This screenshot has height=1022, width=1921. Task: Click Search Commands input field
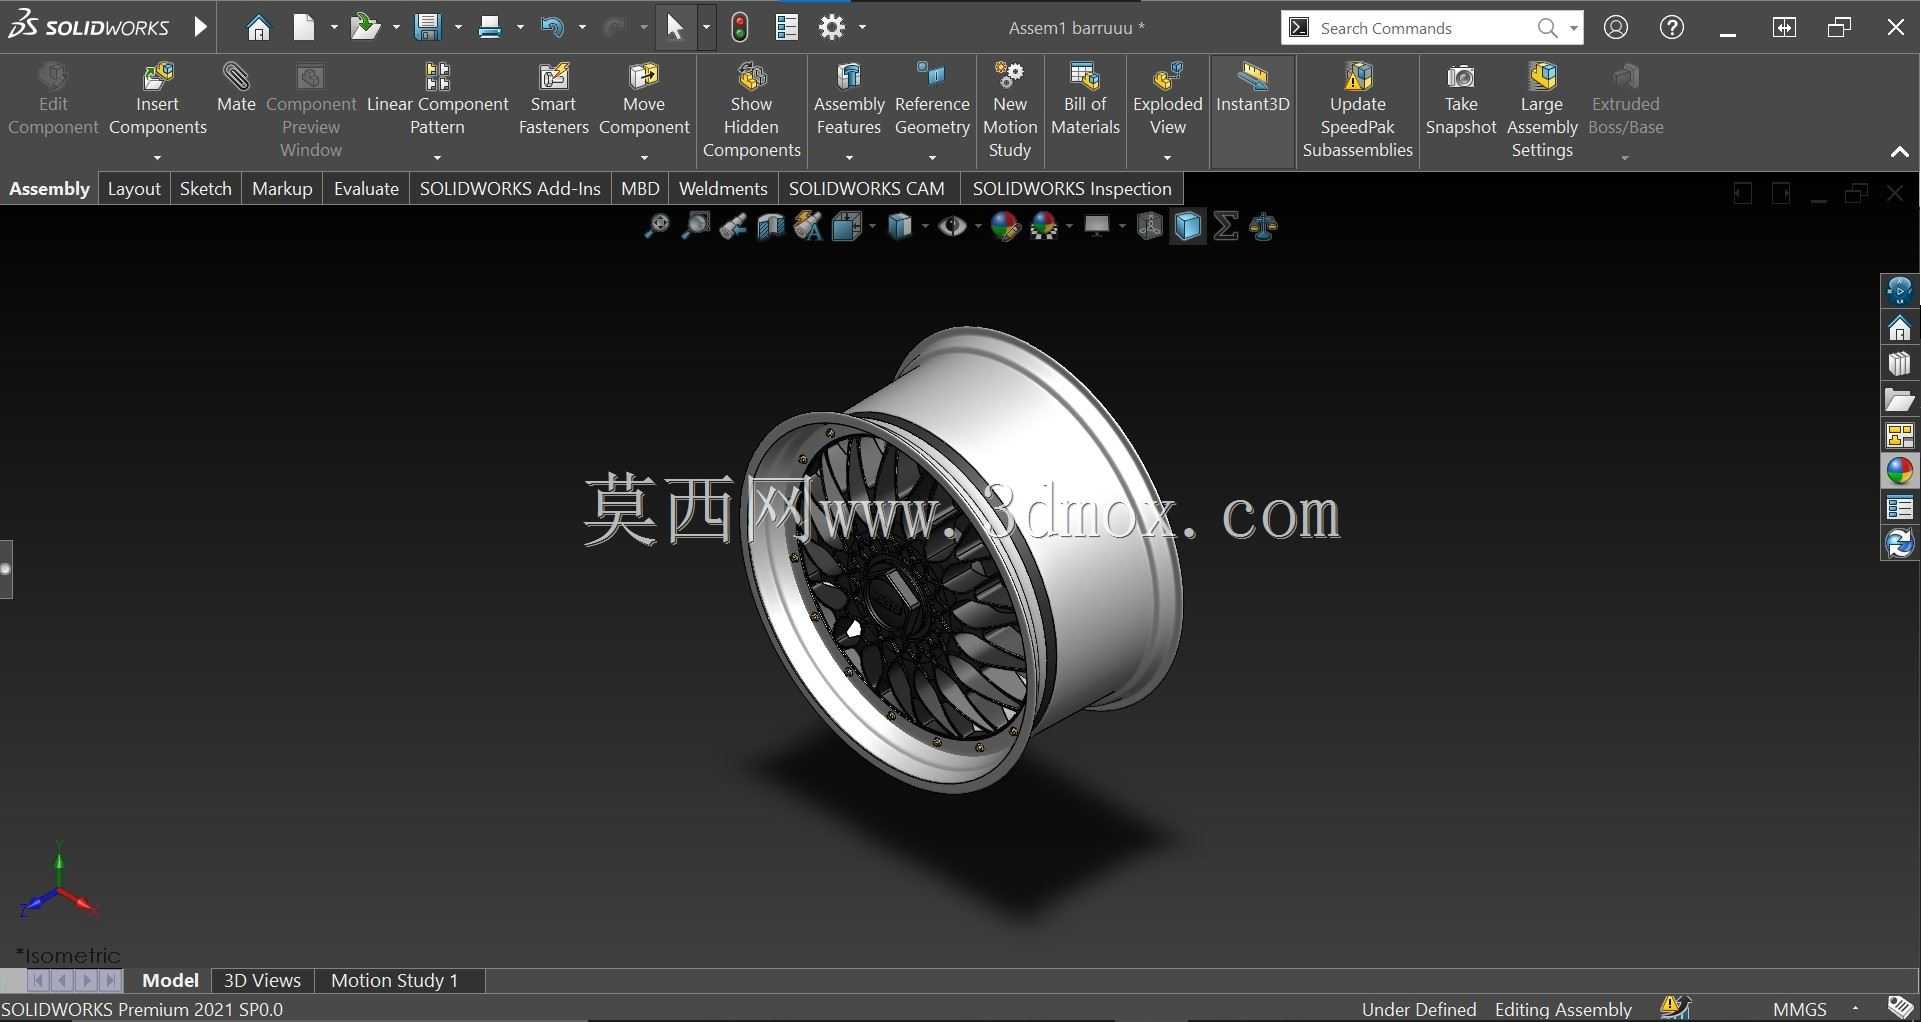[x=1424, y=28]
